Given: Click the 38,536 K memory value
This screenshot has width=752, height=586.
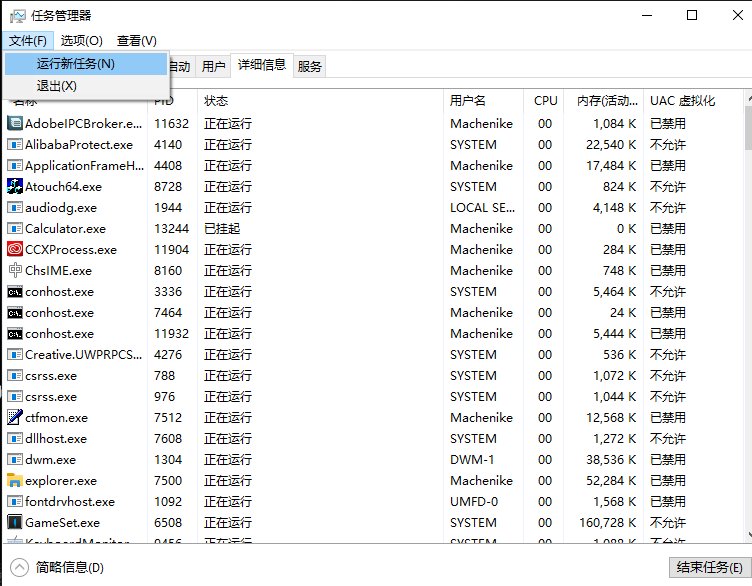Looking at the screenshot, I should (x=611, y=459).
